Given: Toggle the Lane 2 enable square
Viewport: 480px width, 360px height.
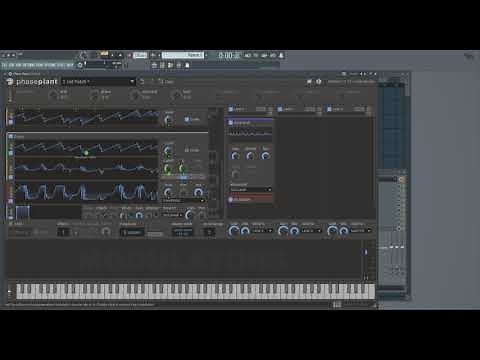Looking at the screenshot, I should pyautogui.click(x=280, y=109).
